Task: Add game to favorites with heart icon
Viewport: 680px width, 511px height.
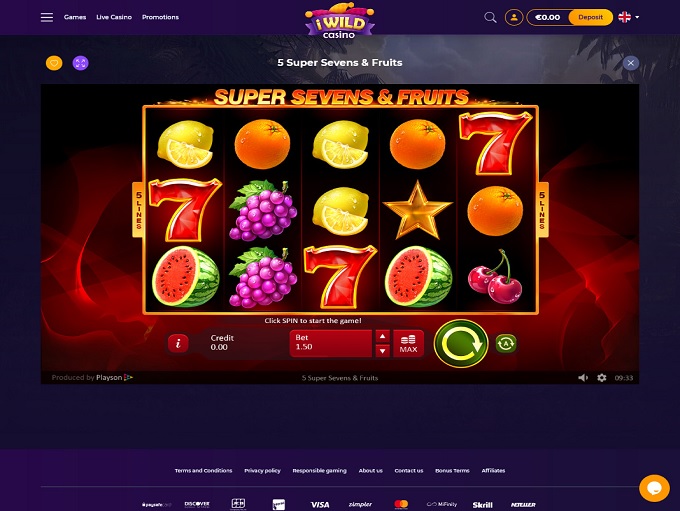Action: coord(54,63)
